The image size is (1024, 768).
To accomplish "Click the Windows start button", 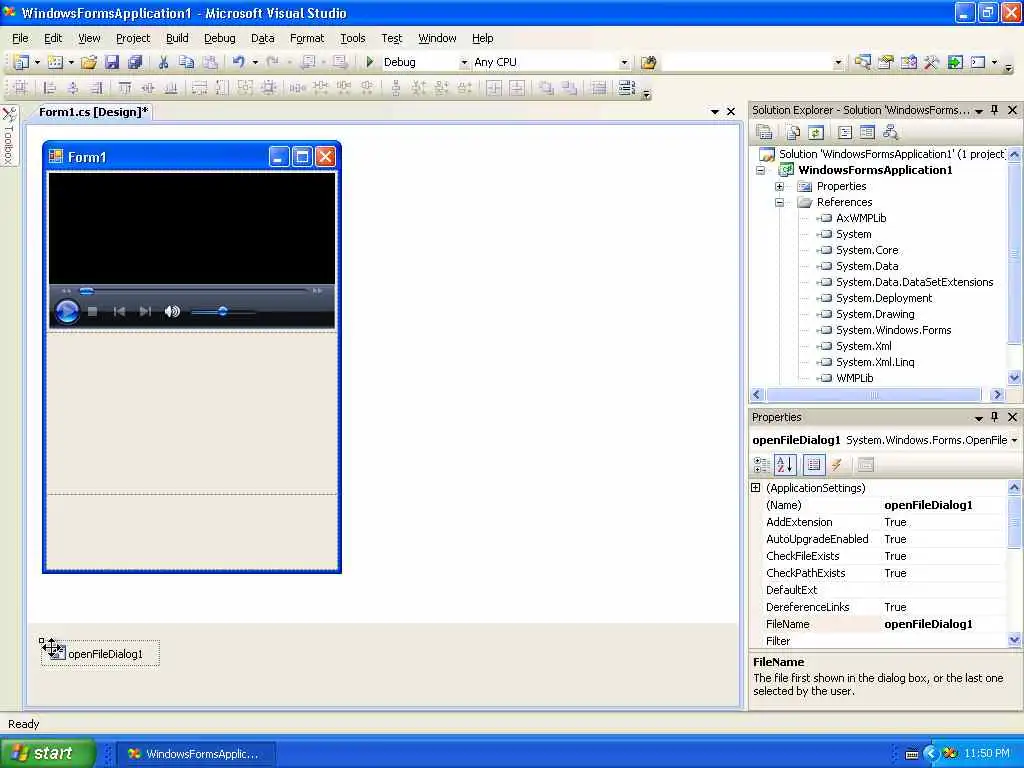I will coord(47,753).
